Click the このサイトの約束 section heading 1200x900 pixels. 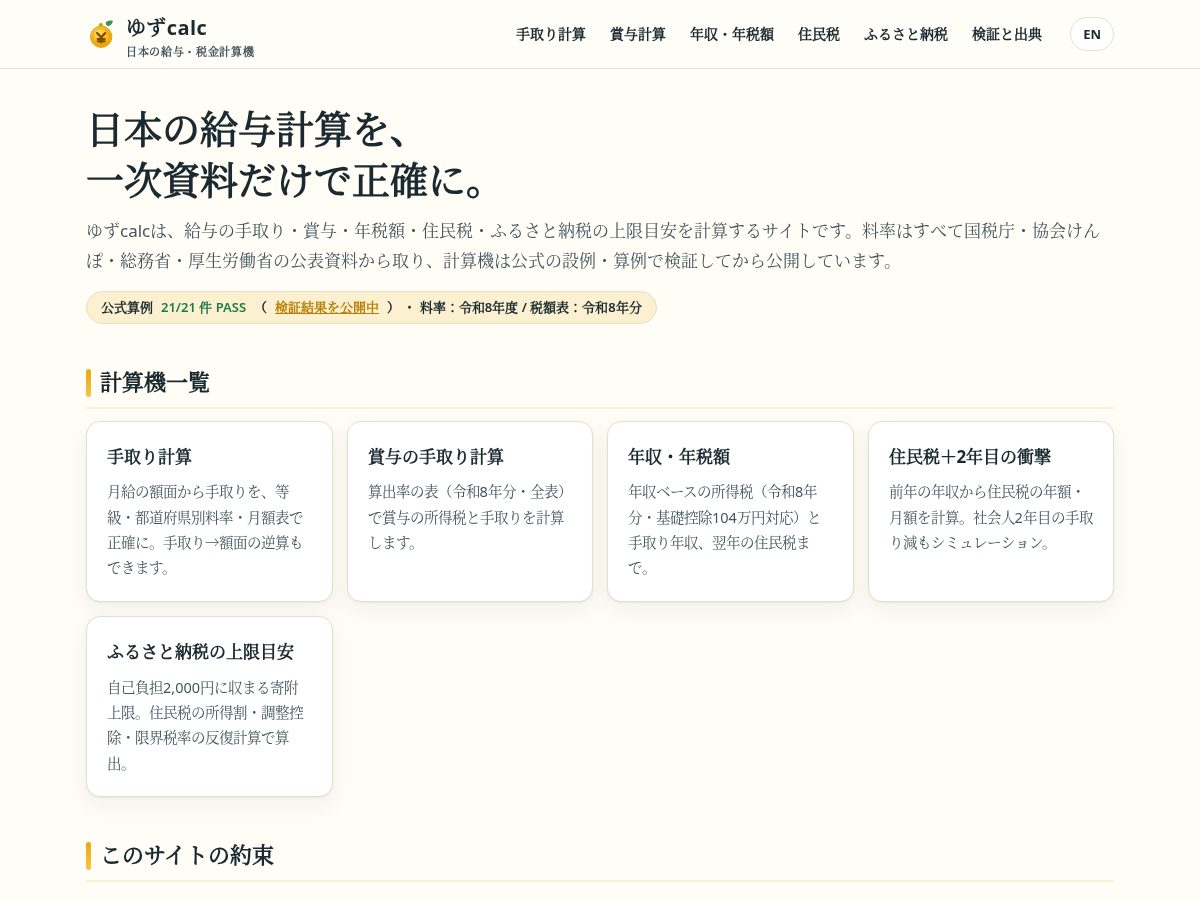(187, 855)
